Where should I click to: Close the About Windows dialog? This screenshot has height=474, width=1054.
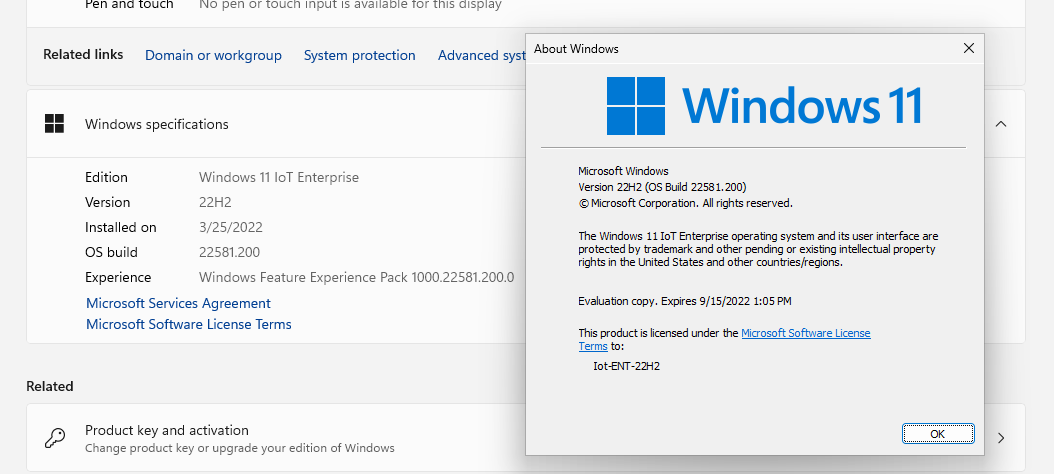(x=968, y=48)
